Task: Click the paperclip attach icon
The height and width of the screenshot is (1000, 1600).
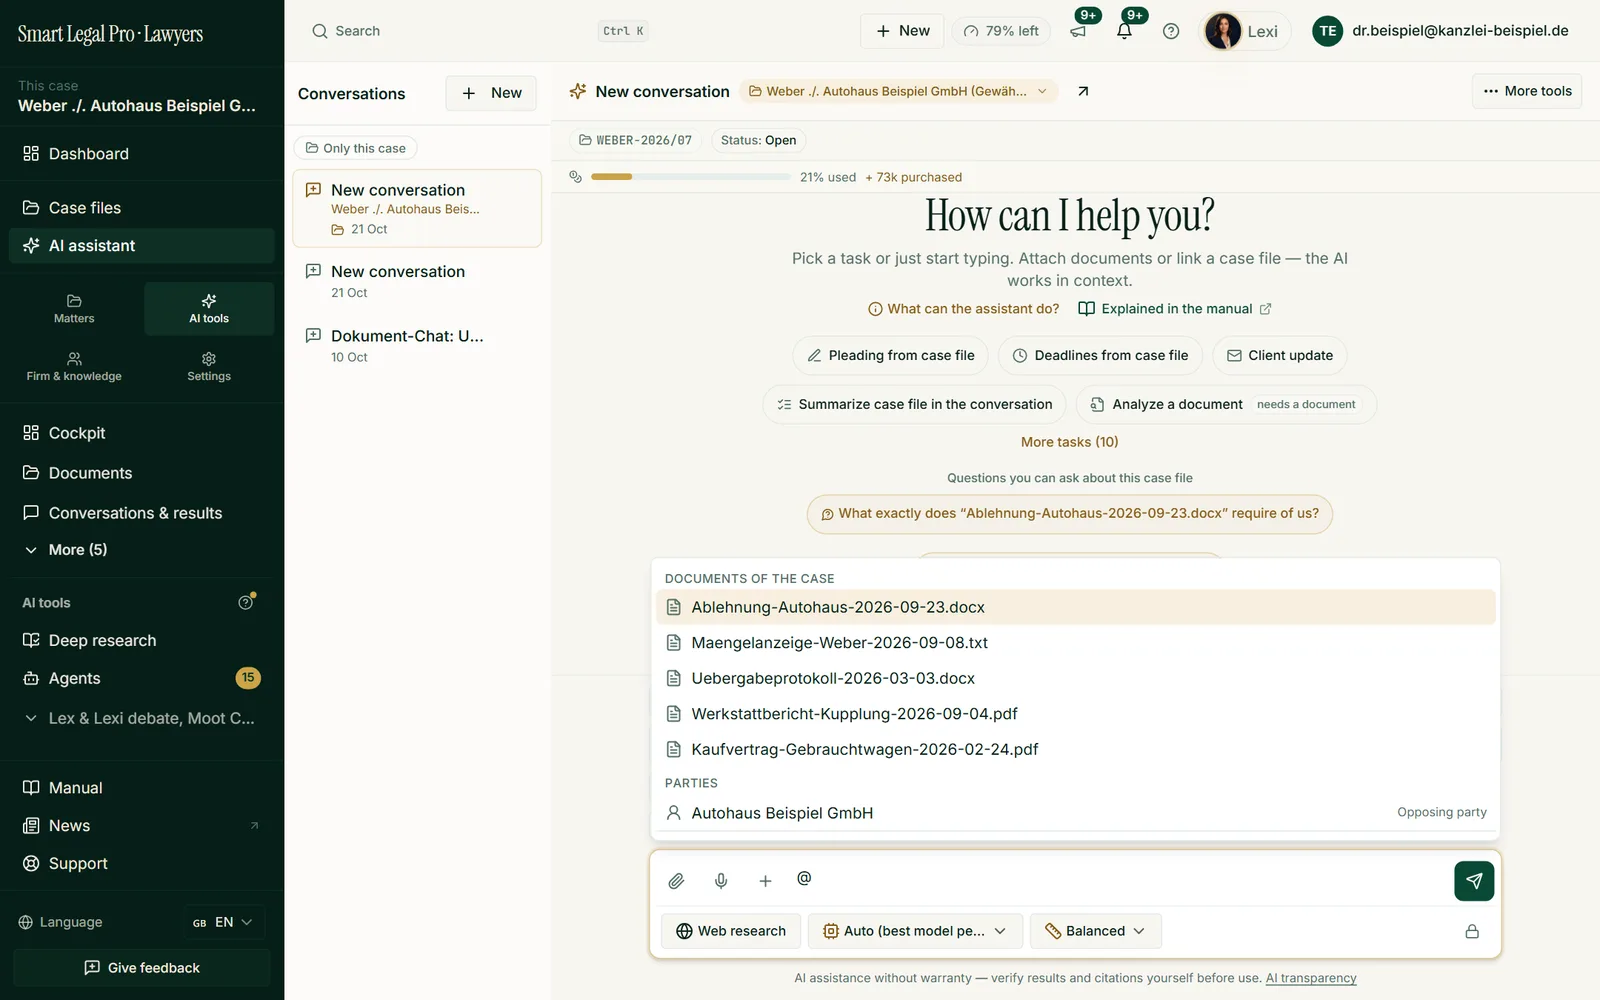Action: point(676,881)
